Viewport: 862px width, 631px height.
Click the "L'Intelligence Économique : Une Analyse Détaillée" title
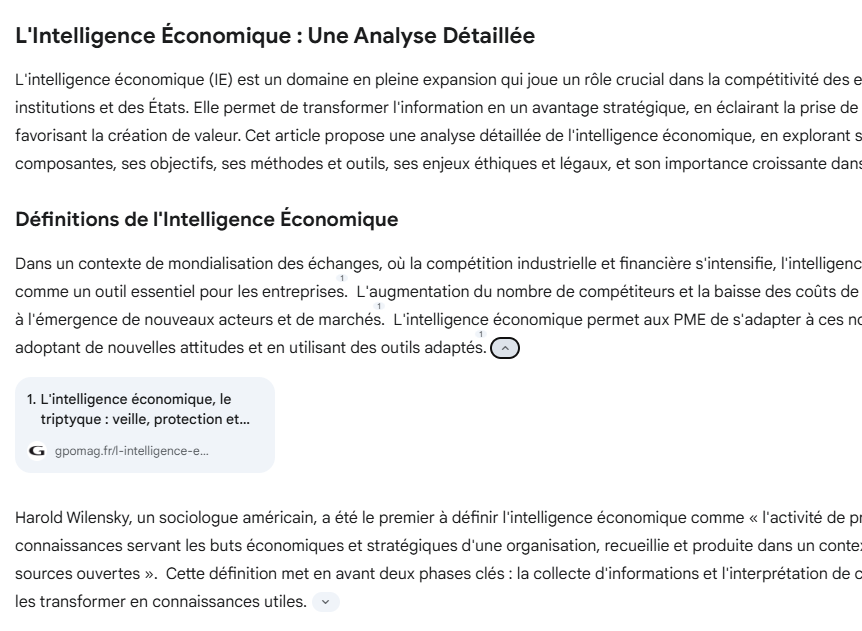coord(275,37)
